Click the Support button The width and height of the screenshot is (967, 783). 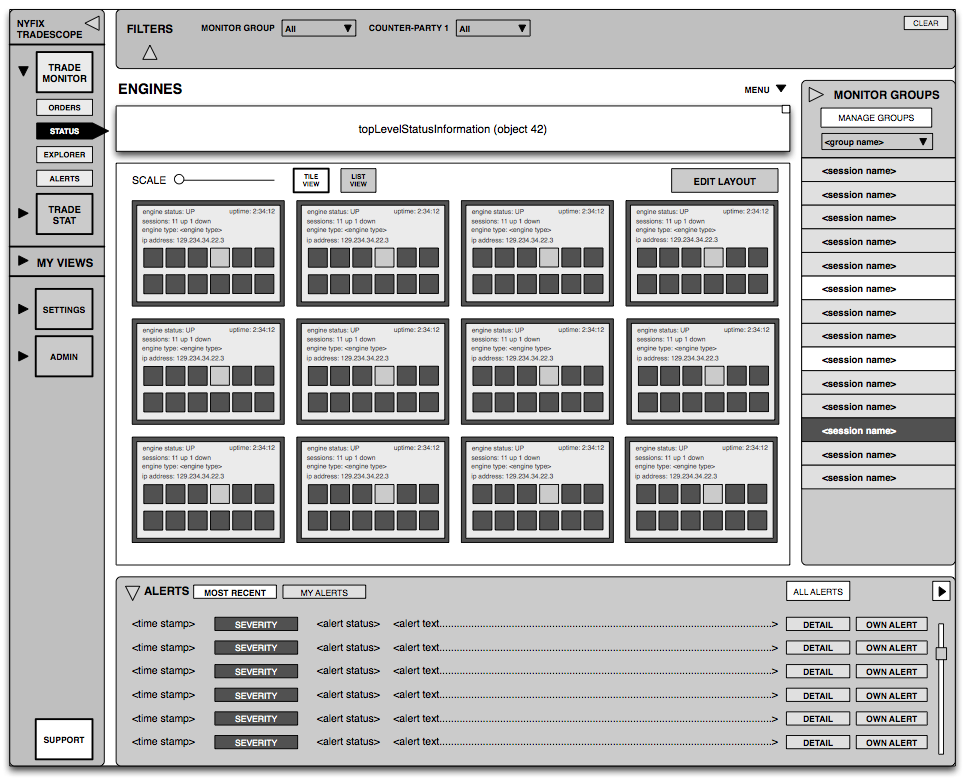click(x=64, y=739)
